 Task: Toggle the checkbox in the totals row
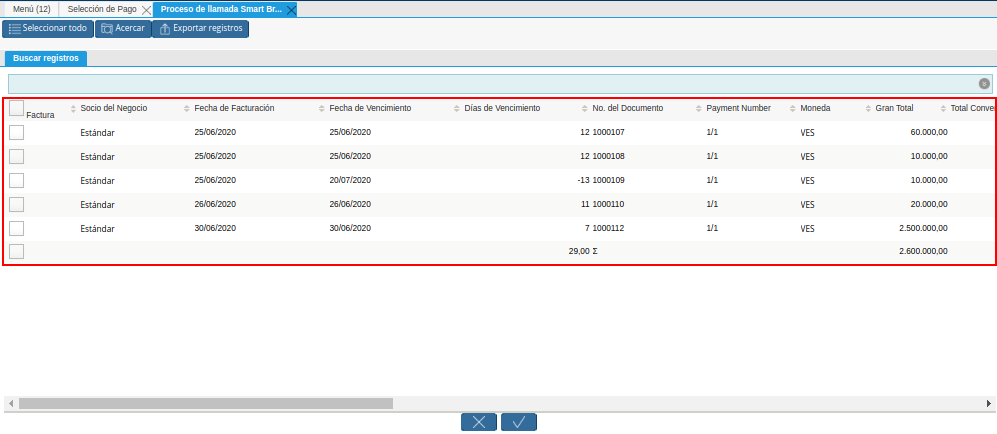pos(17,252)
